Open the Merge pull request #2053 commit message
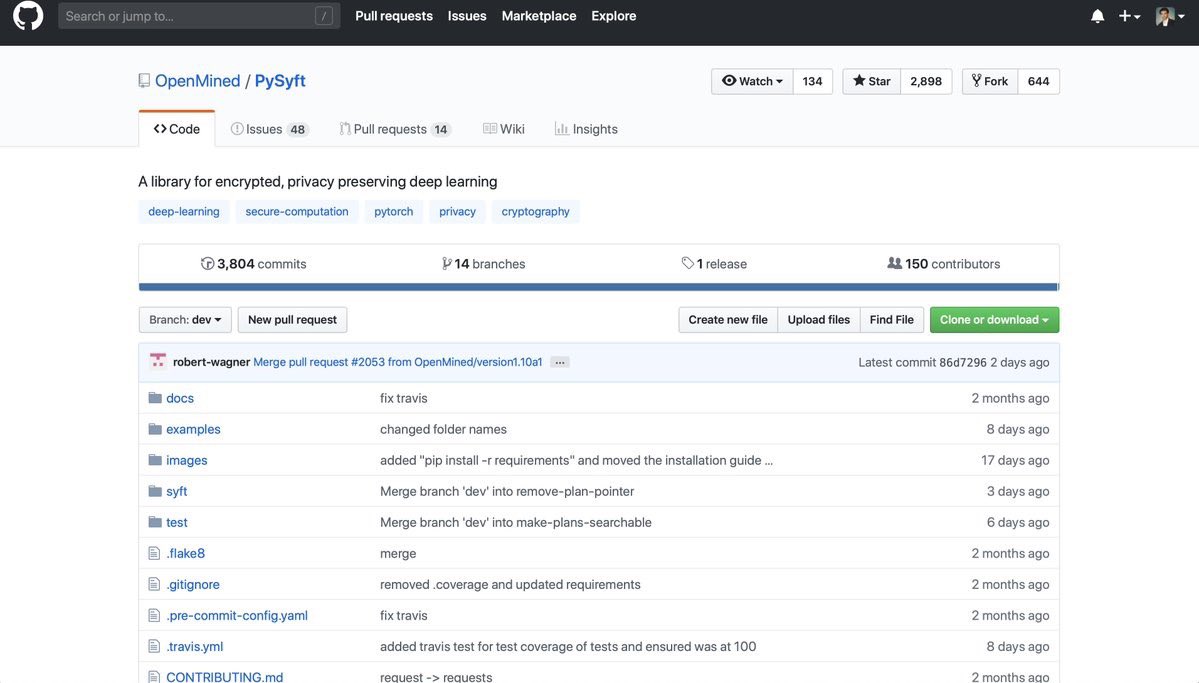 click(398, 363)
